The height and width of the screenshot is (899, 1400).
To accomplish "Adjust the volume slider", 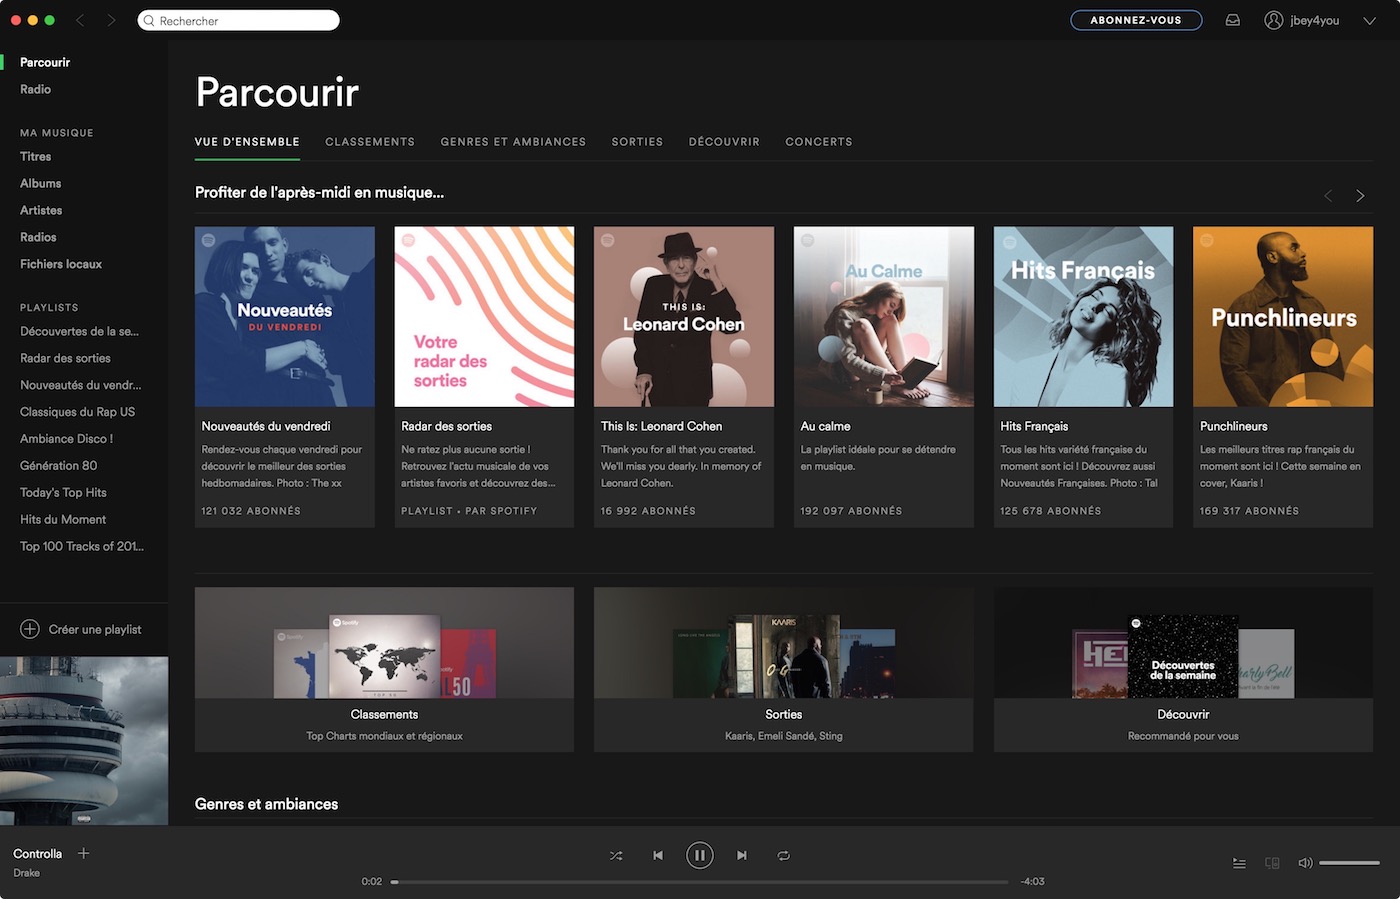I will coord(1349,863).
